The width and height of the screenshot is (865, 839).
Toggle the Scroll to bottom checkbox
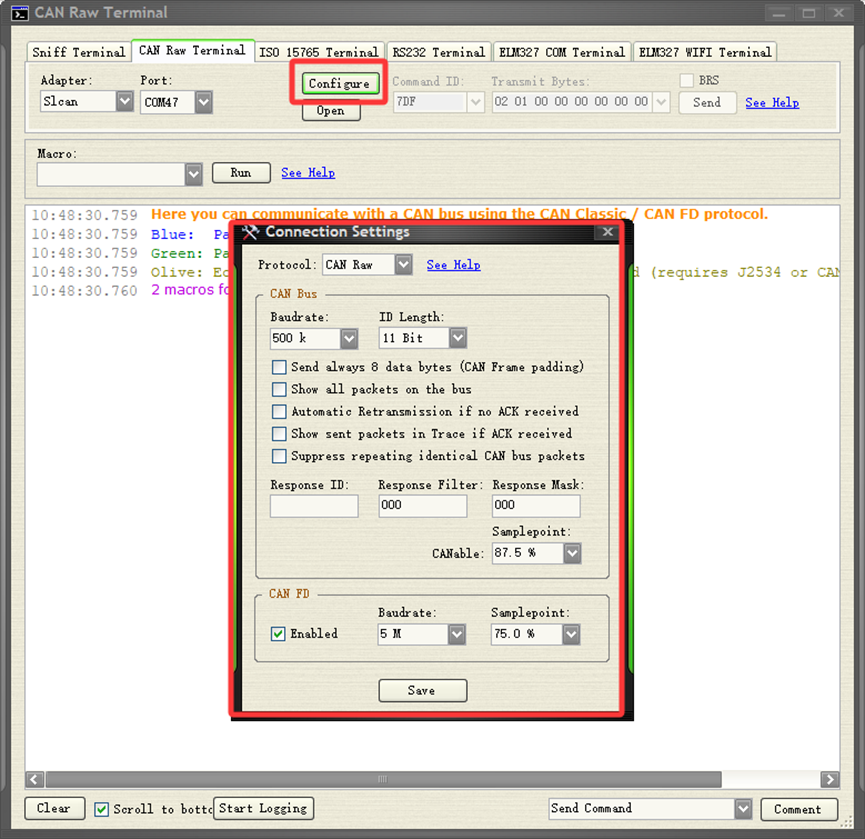pos(102,809)
